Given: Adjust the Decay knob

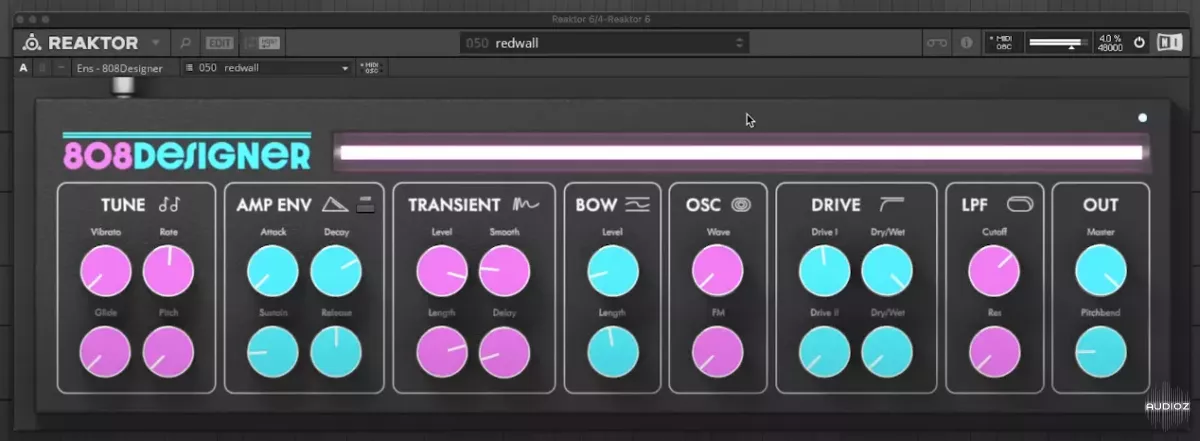Looking at the screenshot, I should tap(335, 272).
